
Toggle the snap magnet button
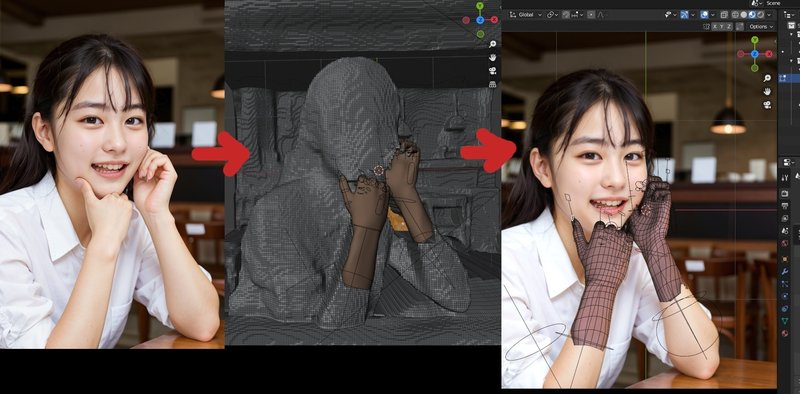tap(566, 14)
